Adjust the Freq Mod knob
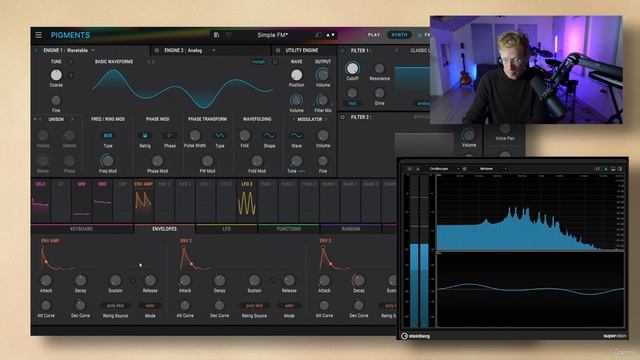Viewport: 640px width, 360px height. (108, 161)
